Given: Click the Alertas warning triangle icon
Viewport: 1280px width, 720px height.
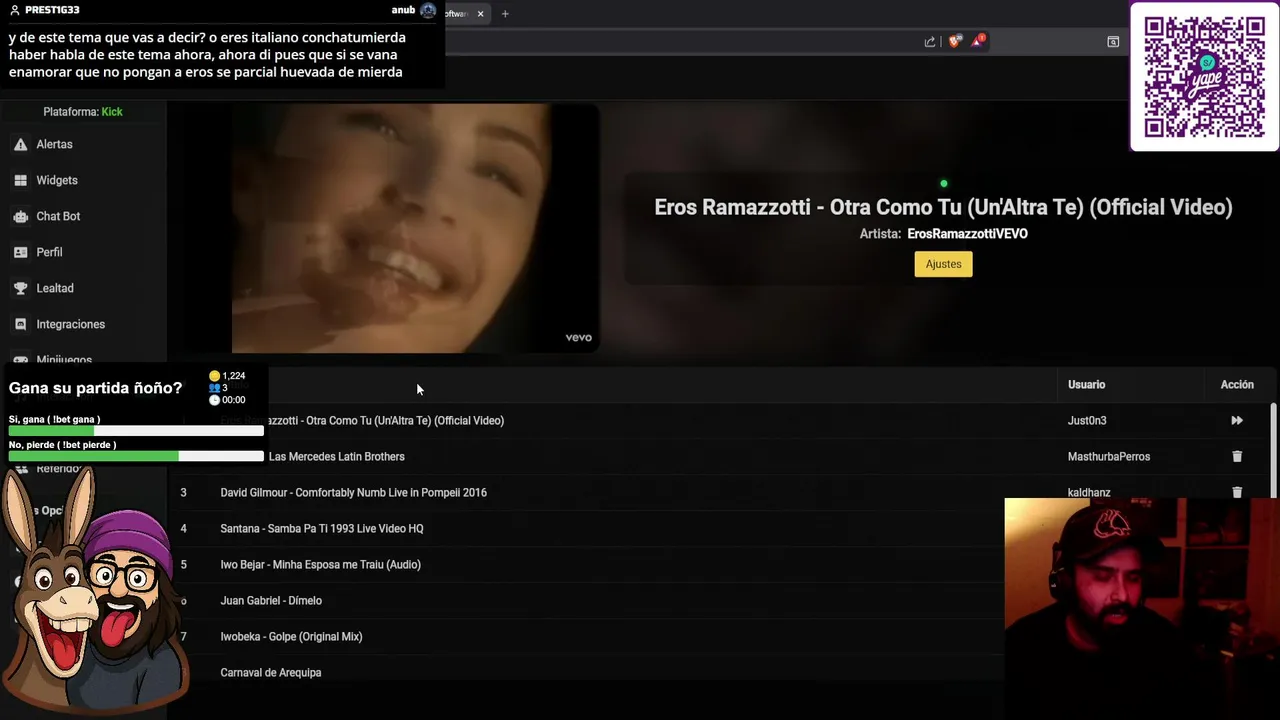Looking at the screenshot, I should pyautogui.click(x=20, y=144).
